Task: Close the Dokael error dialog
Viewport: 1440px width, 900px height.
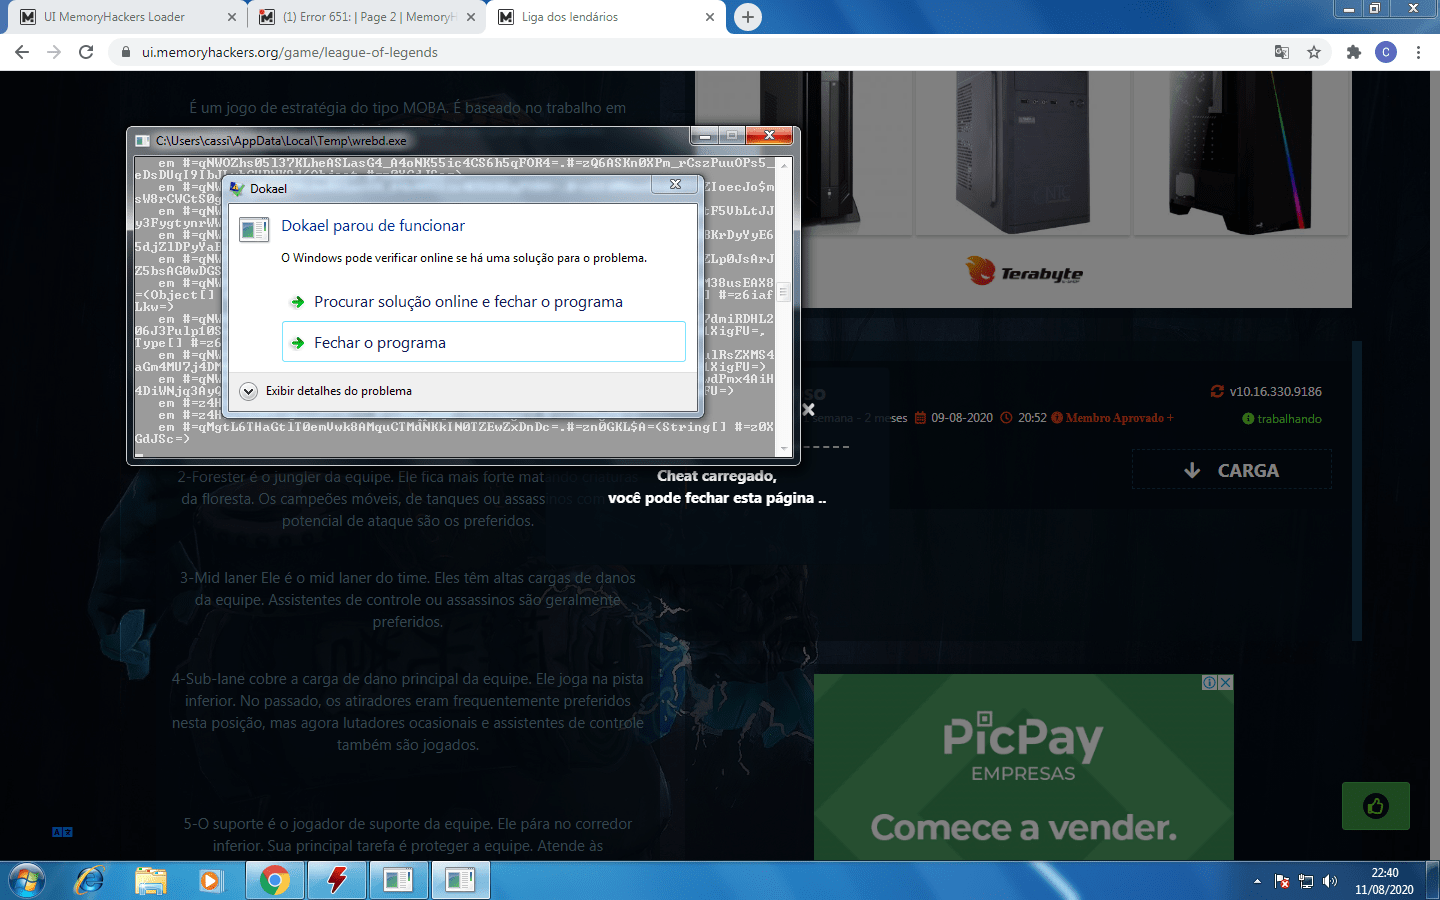Action: coord(675,185)
